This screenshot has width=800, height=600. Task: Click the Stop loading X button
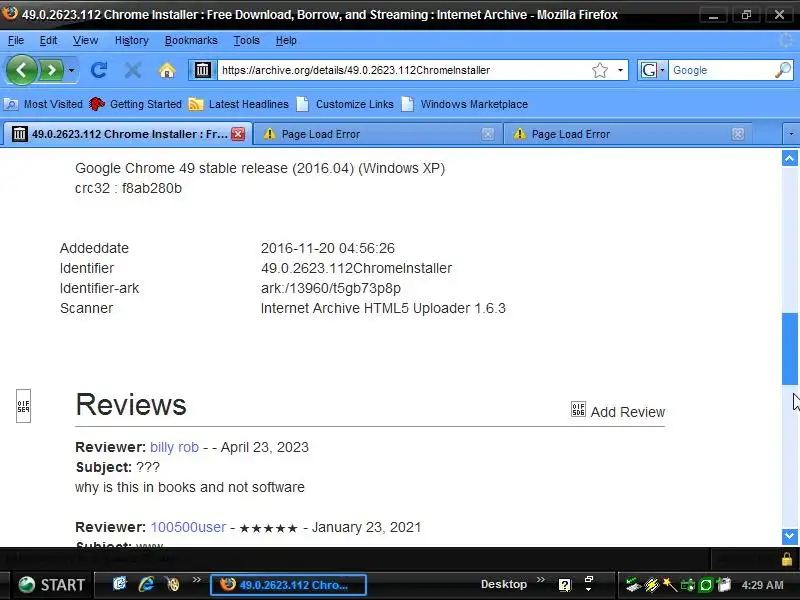[133, 70]
